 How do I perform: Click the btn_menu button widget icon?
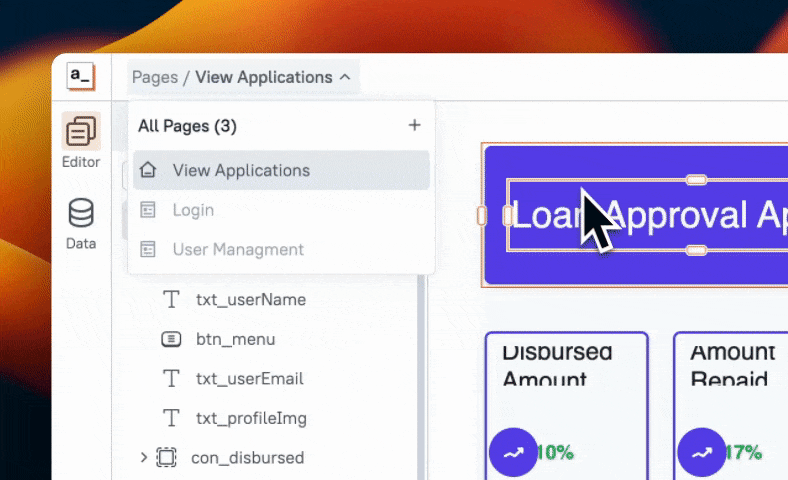172,339
